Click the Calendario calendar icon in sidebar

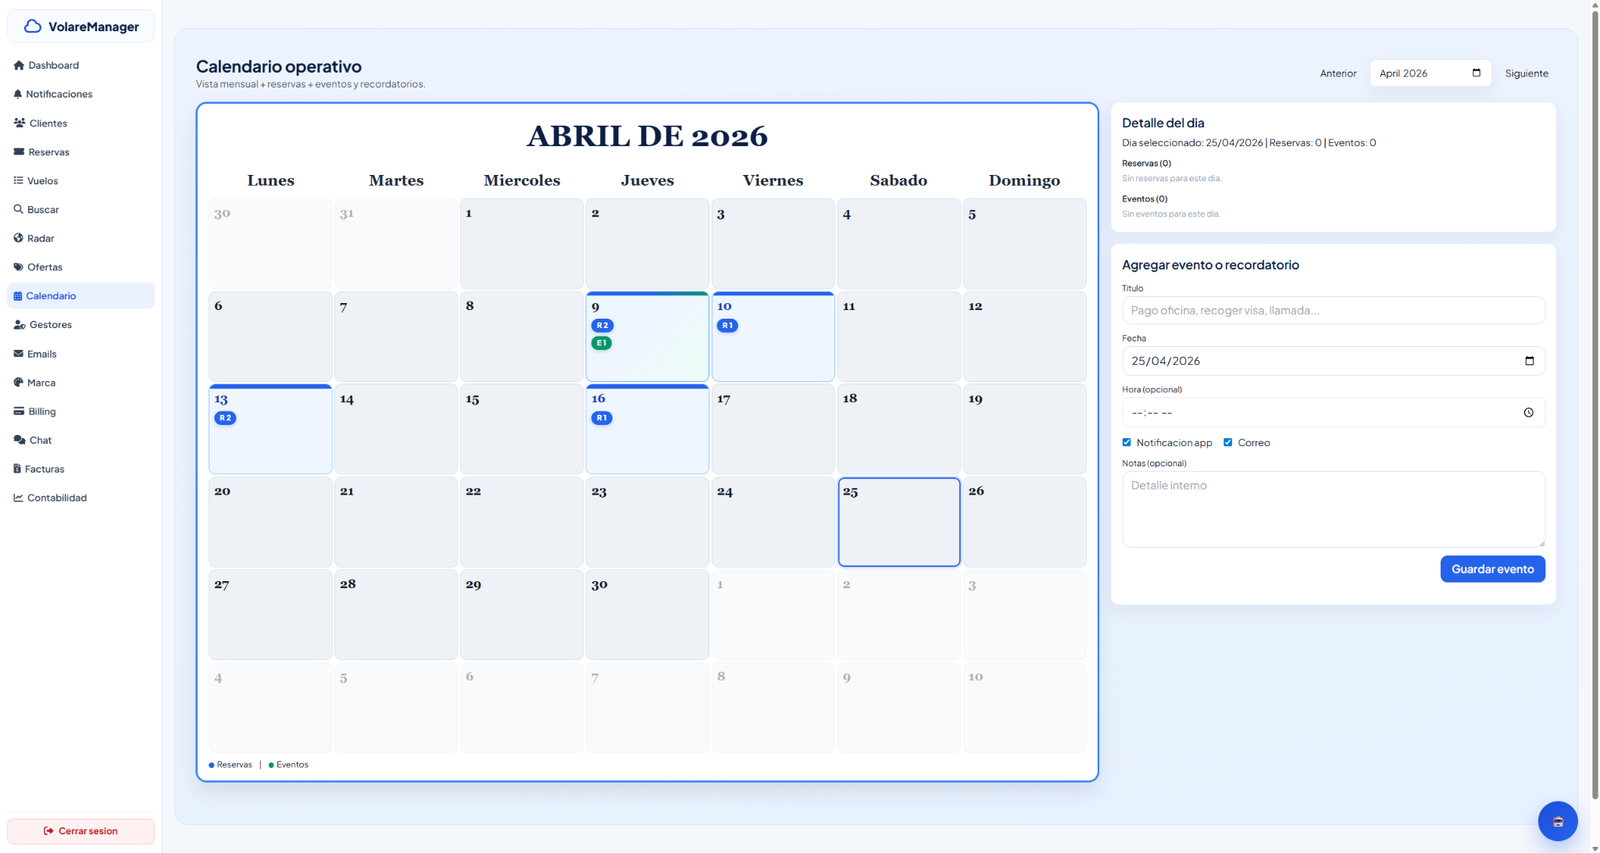pos(17,296)
